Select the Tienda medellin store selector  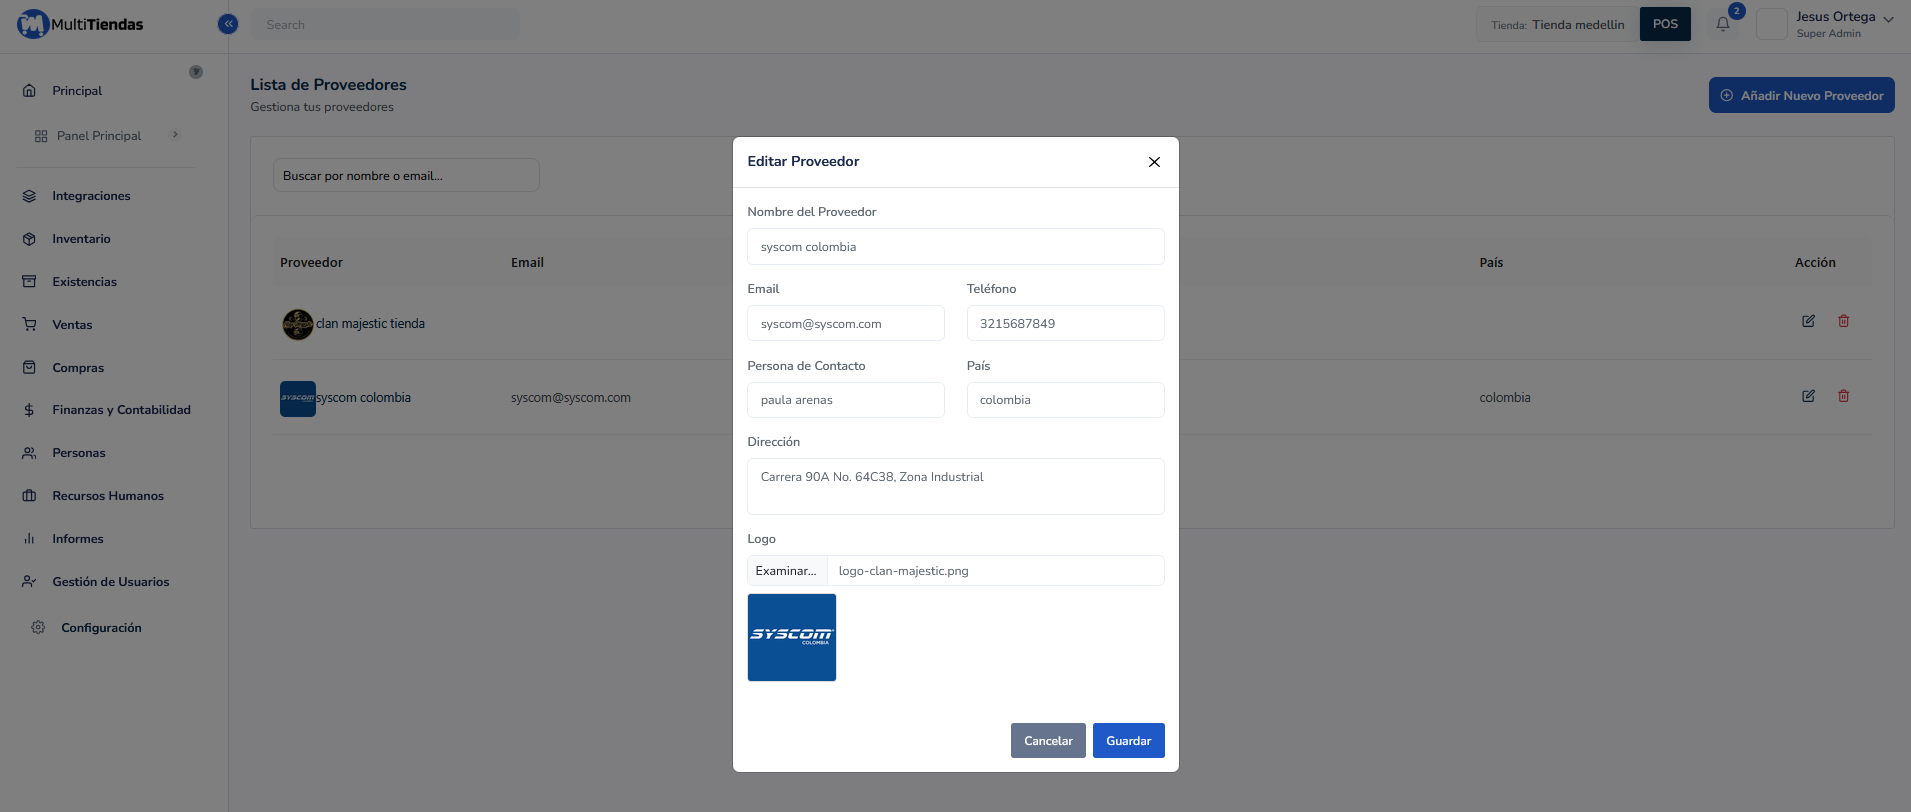[x=1557, y=25]
